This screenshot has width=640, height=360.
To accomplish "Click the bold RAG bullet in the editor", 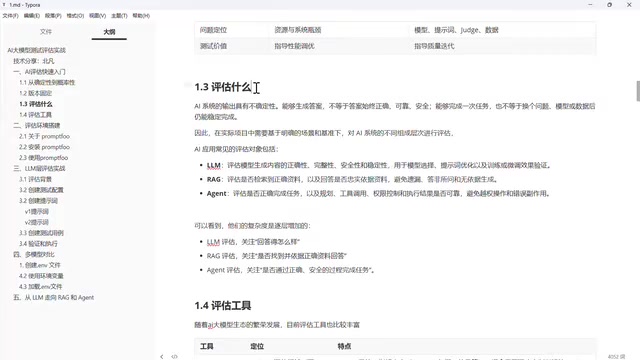I will tap(213, 179).
